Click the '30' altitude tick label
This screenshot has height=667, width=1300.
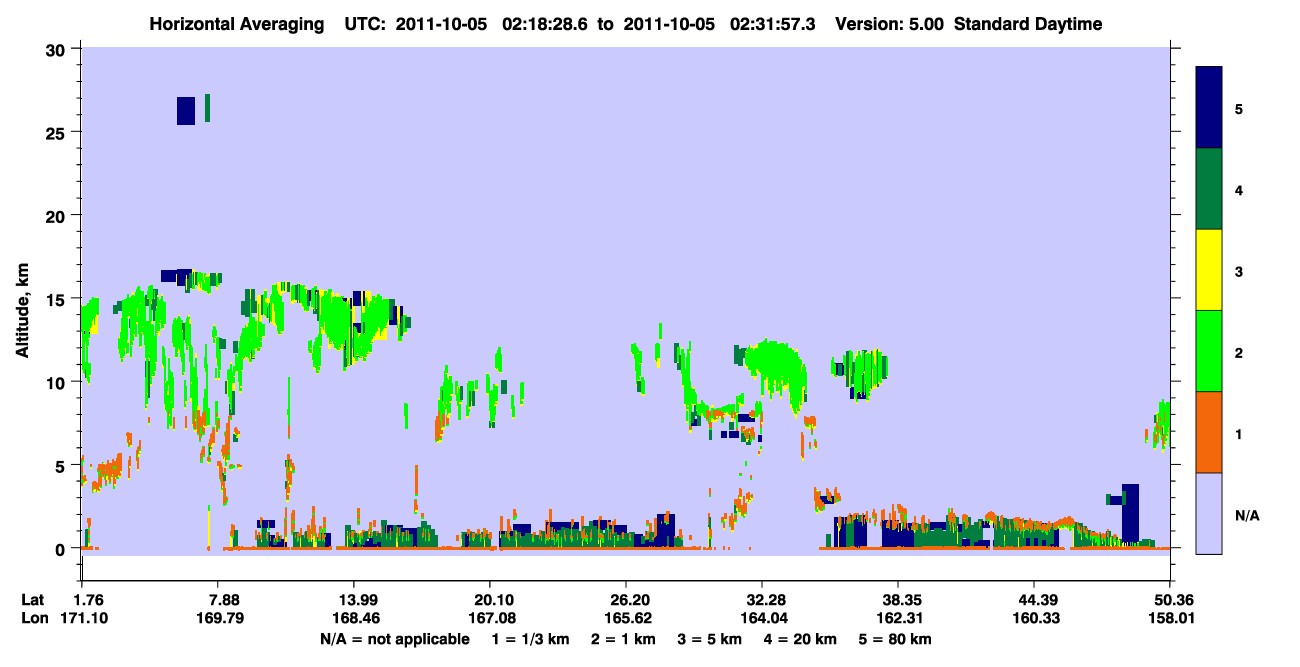[56, 49]
